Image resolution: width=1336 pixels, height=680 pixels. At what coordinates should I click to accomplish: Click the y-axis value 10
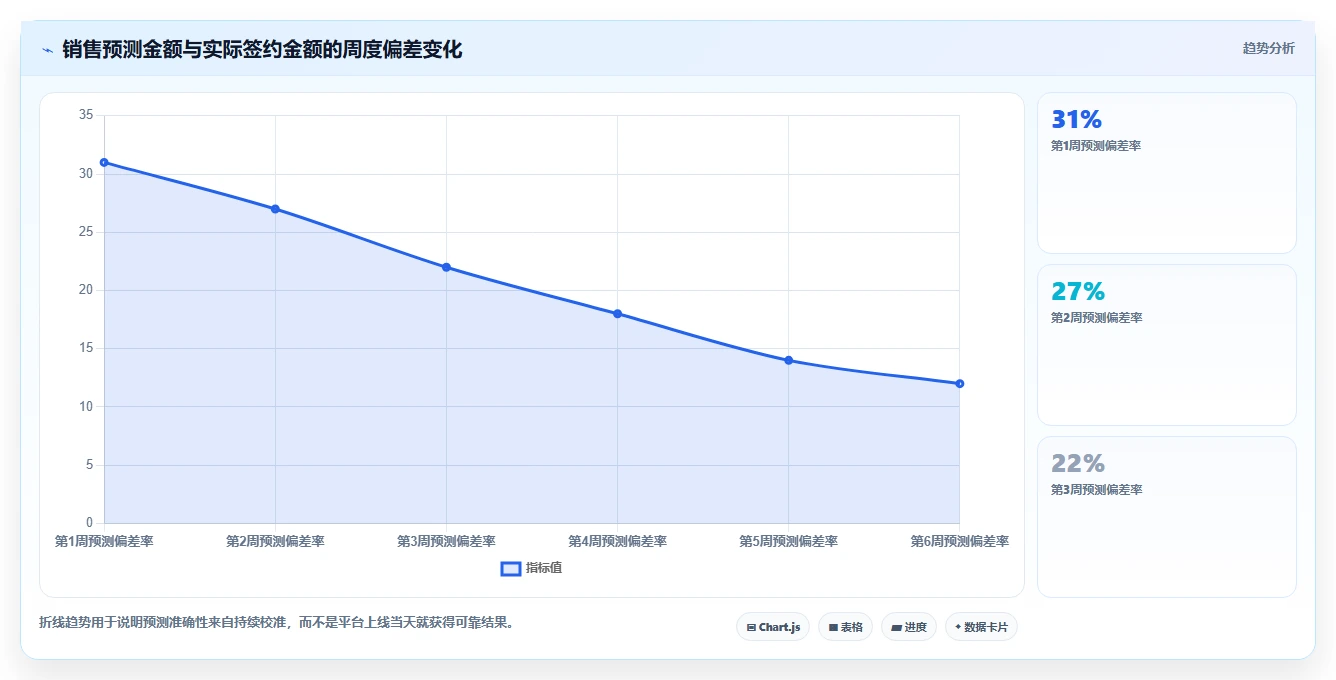(85, 407)
